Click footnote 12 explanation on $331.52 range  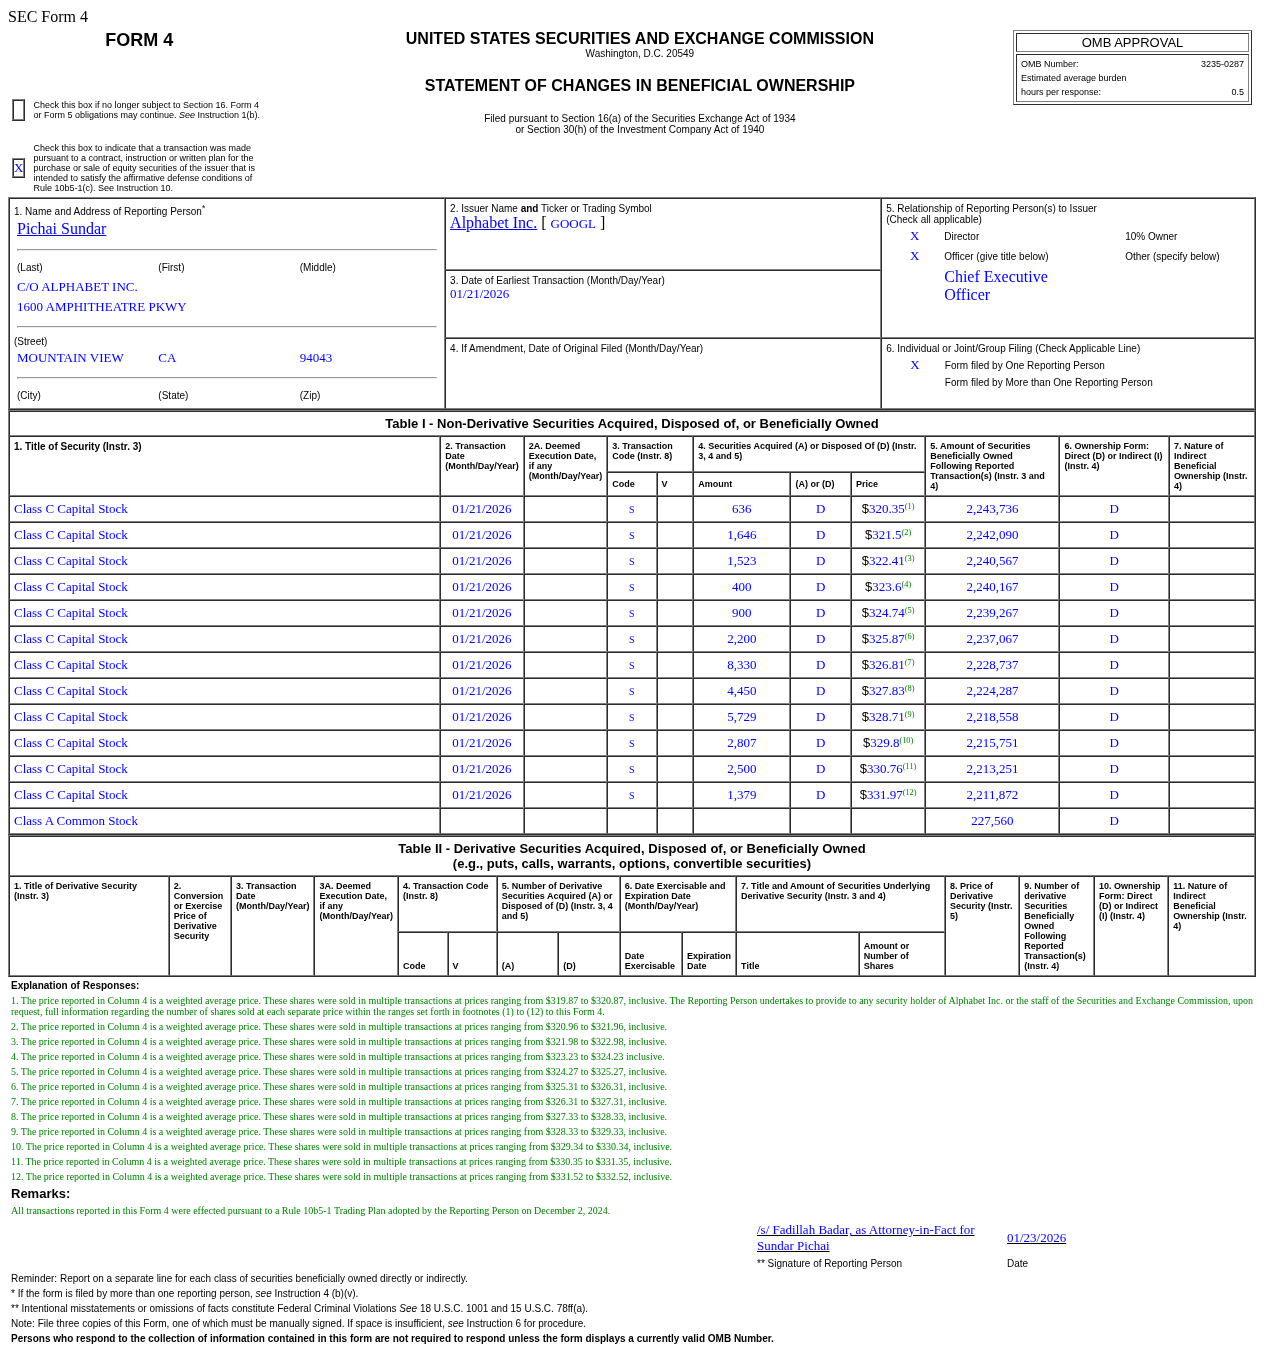341,1177
